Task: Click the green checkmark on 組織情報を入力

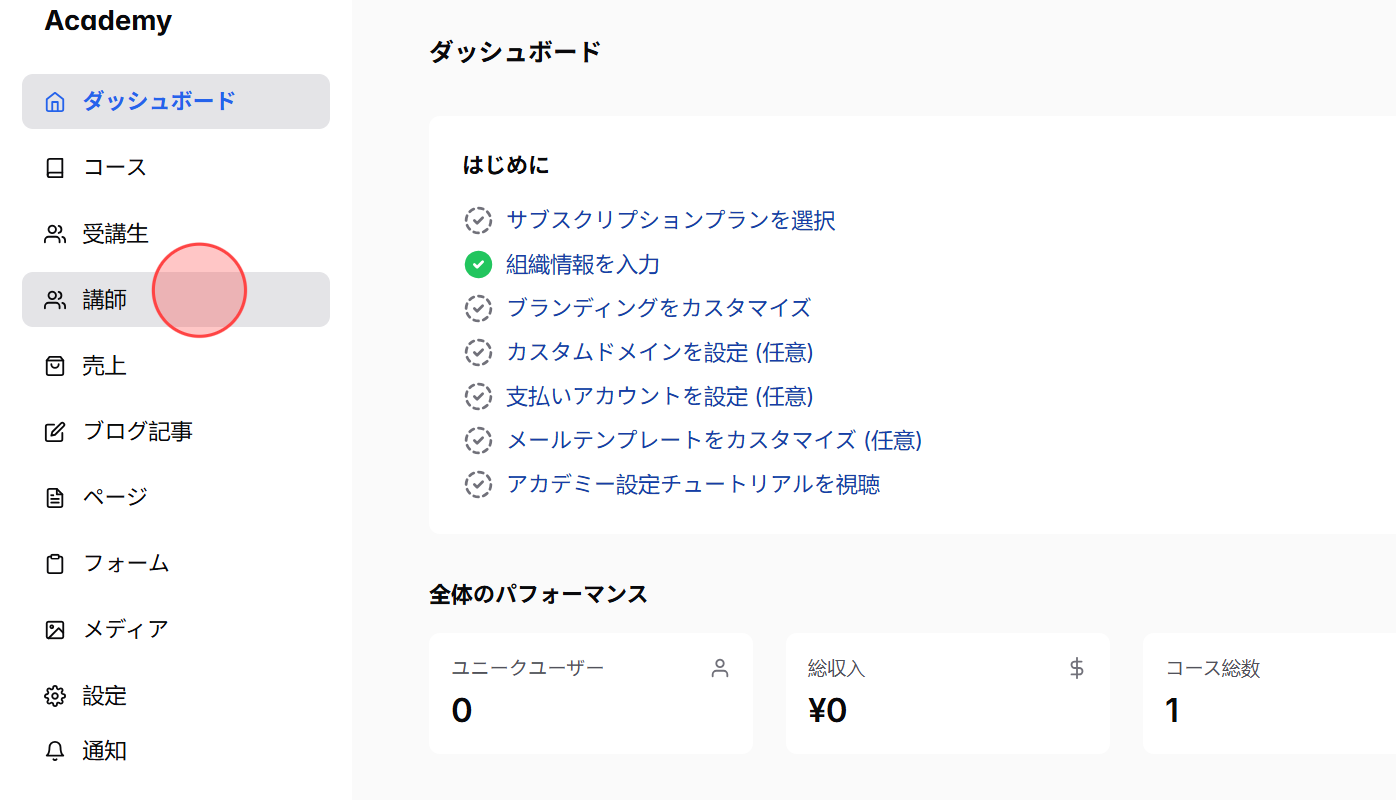Action: click(x=478, y=264)
